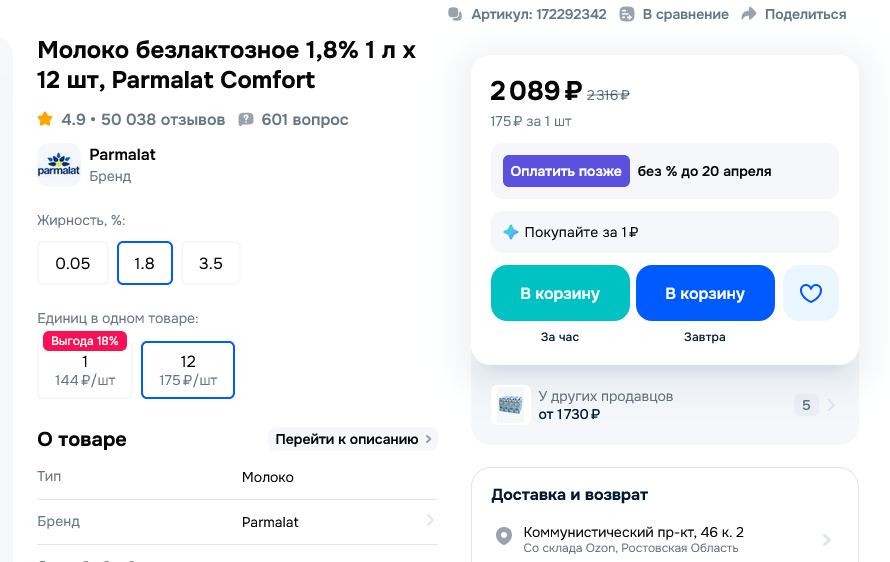Viewport: 890px width, 562px height.
Task: Click the questions speech bubble icon
Action: tap(246, 120)
